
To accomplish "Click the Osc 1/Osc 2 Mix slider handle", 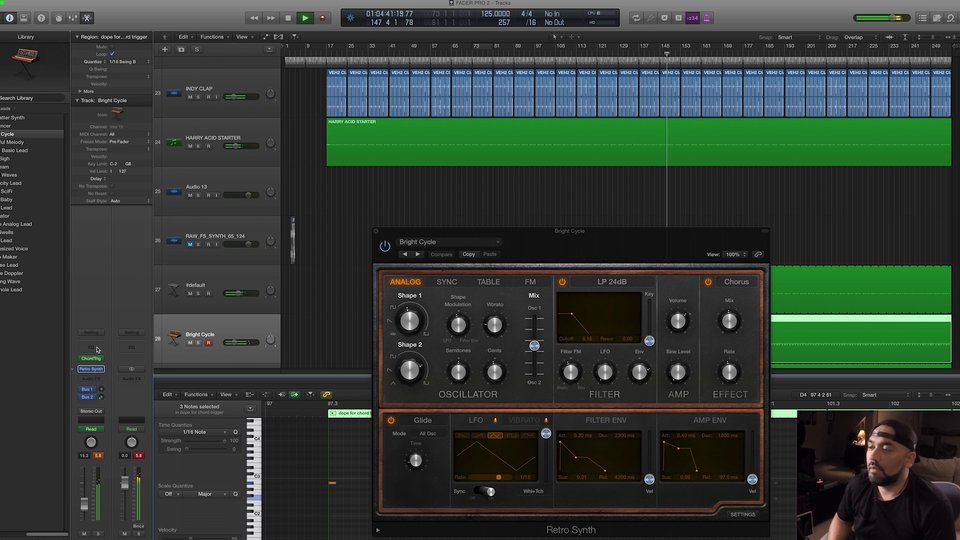I will point(534,345).
